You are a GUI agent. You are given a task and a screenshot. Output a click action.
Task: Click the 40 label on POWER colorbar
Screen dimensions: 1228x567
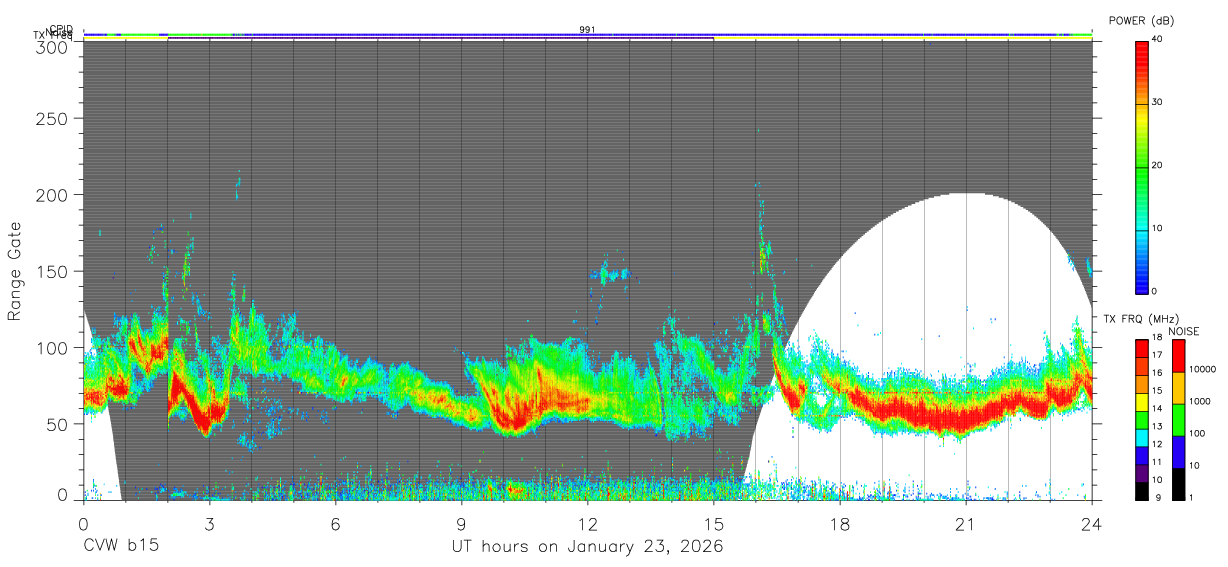coord(1159,39)
